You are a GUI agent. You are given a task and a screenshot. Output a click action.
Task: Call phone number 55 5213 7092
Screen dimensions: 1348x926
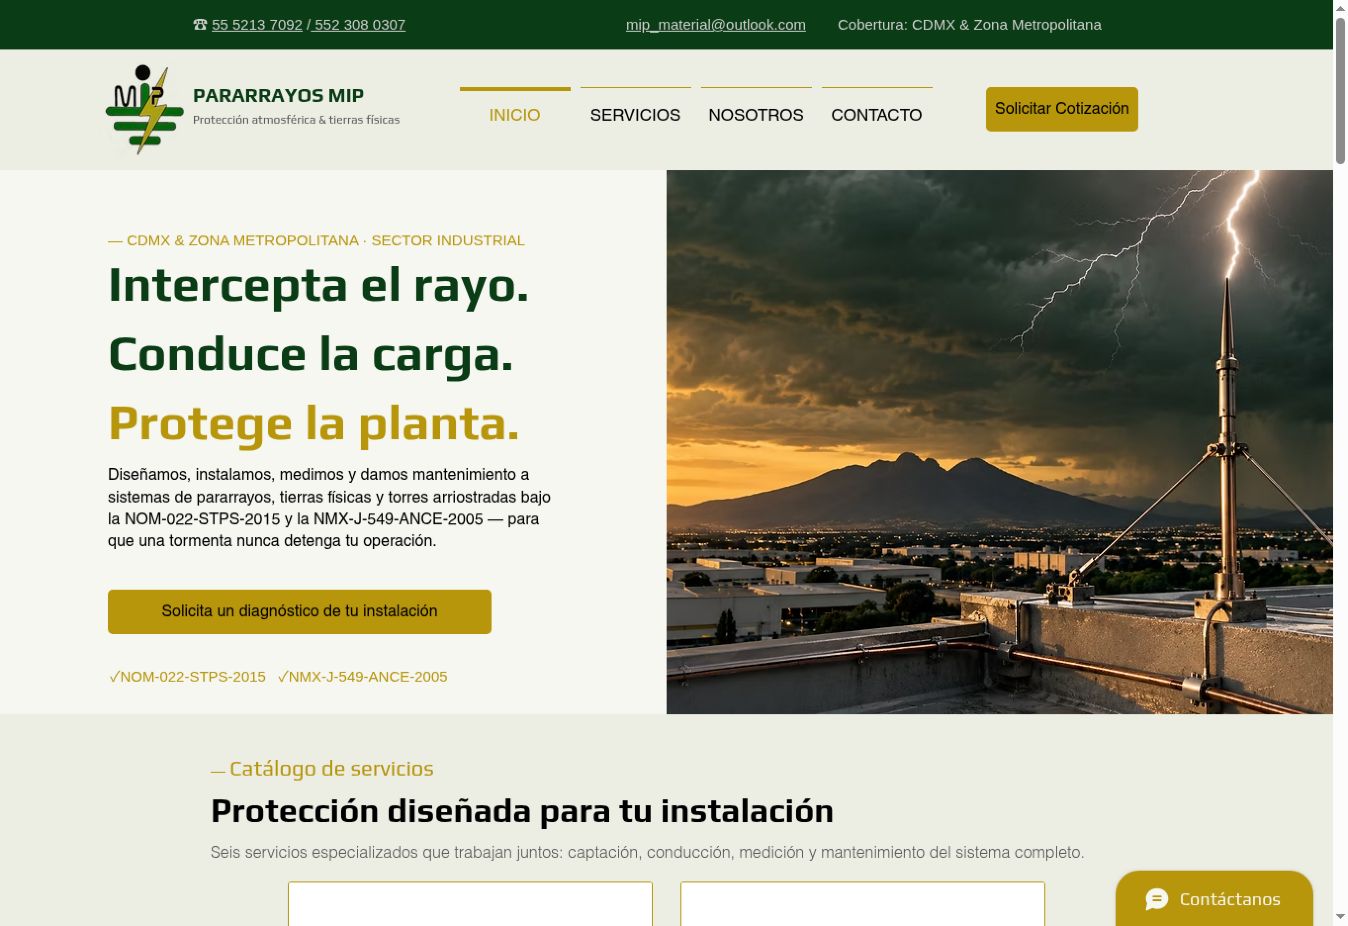coord(257,25)
